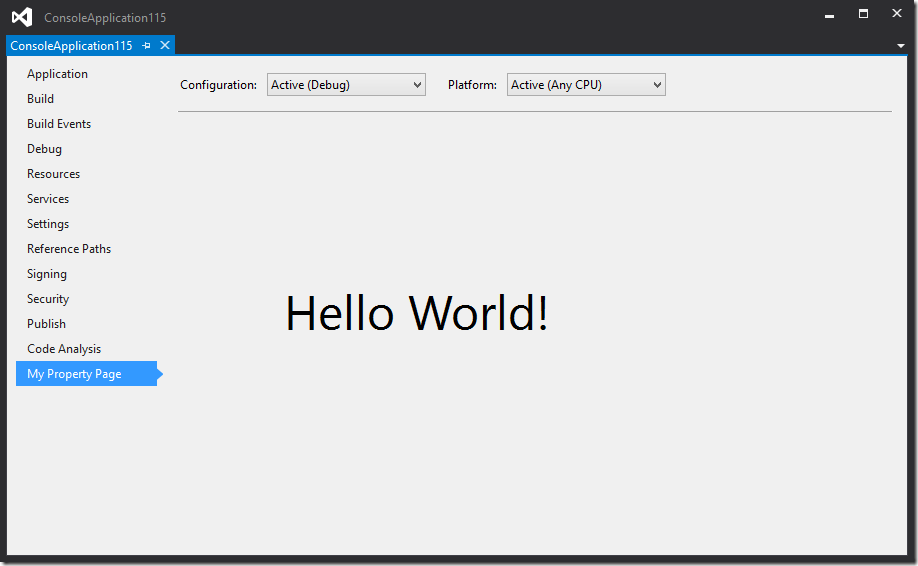
Task: Switch to the Build page
Action: (41, 99)
